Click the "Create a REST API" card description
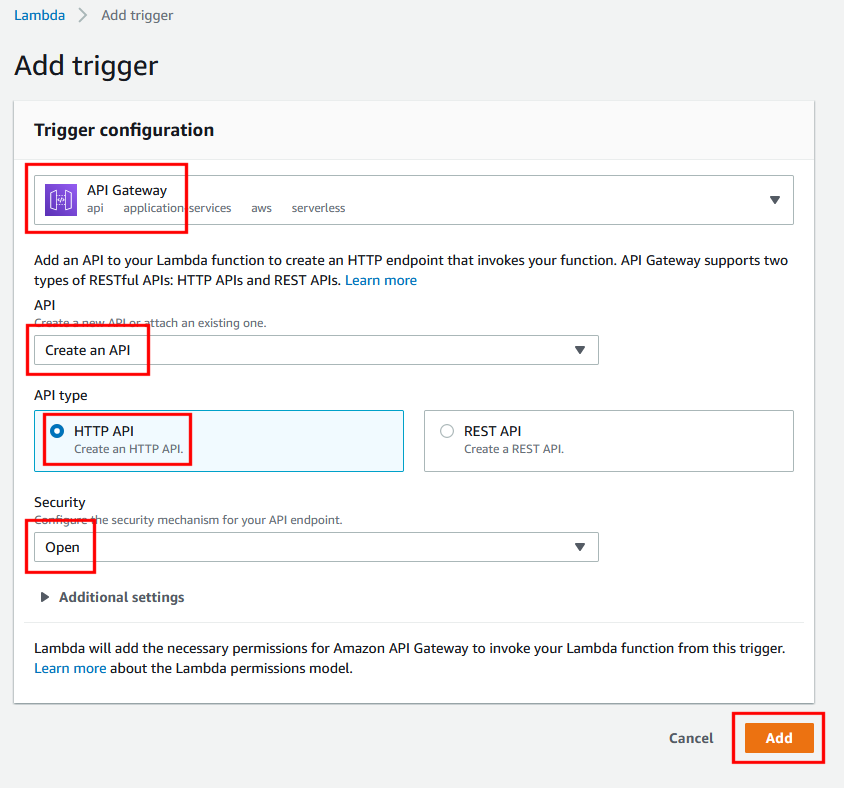The image size is (844, 788). point(514,449)
